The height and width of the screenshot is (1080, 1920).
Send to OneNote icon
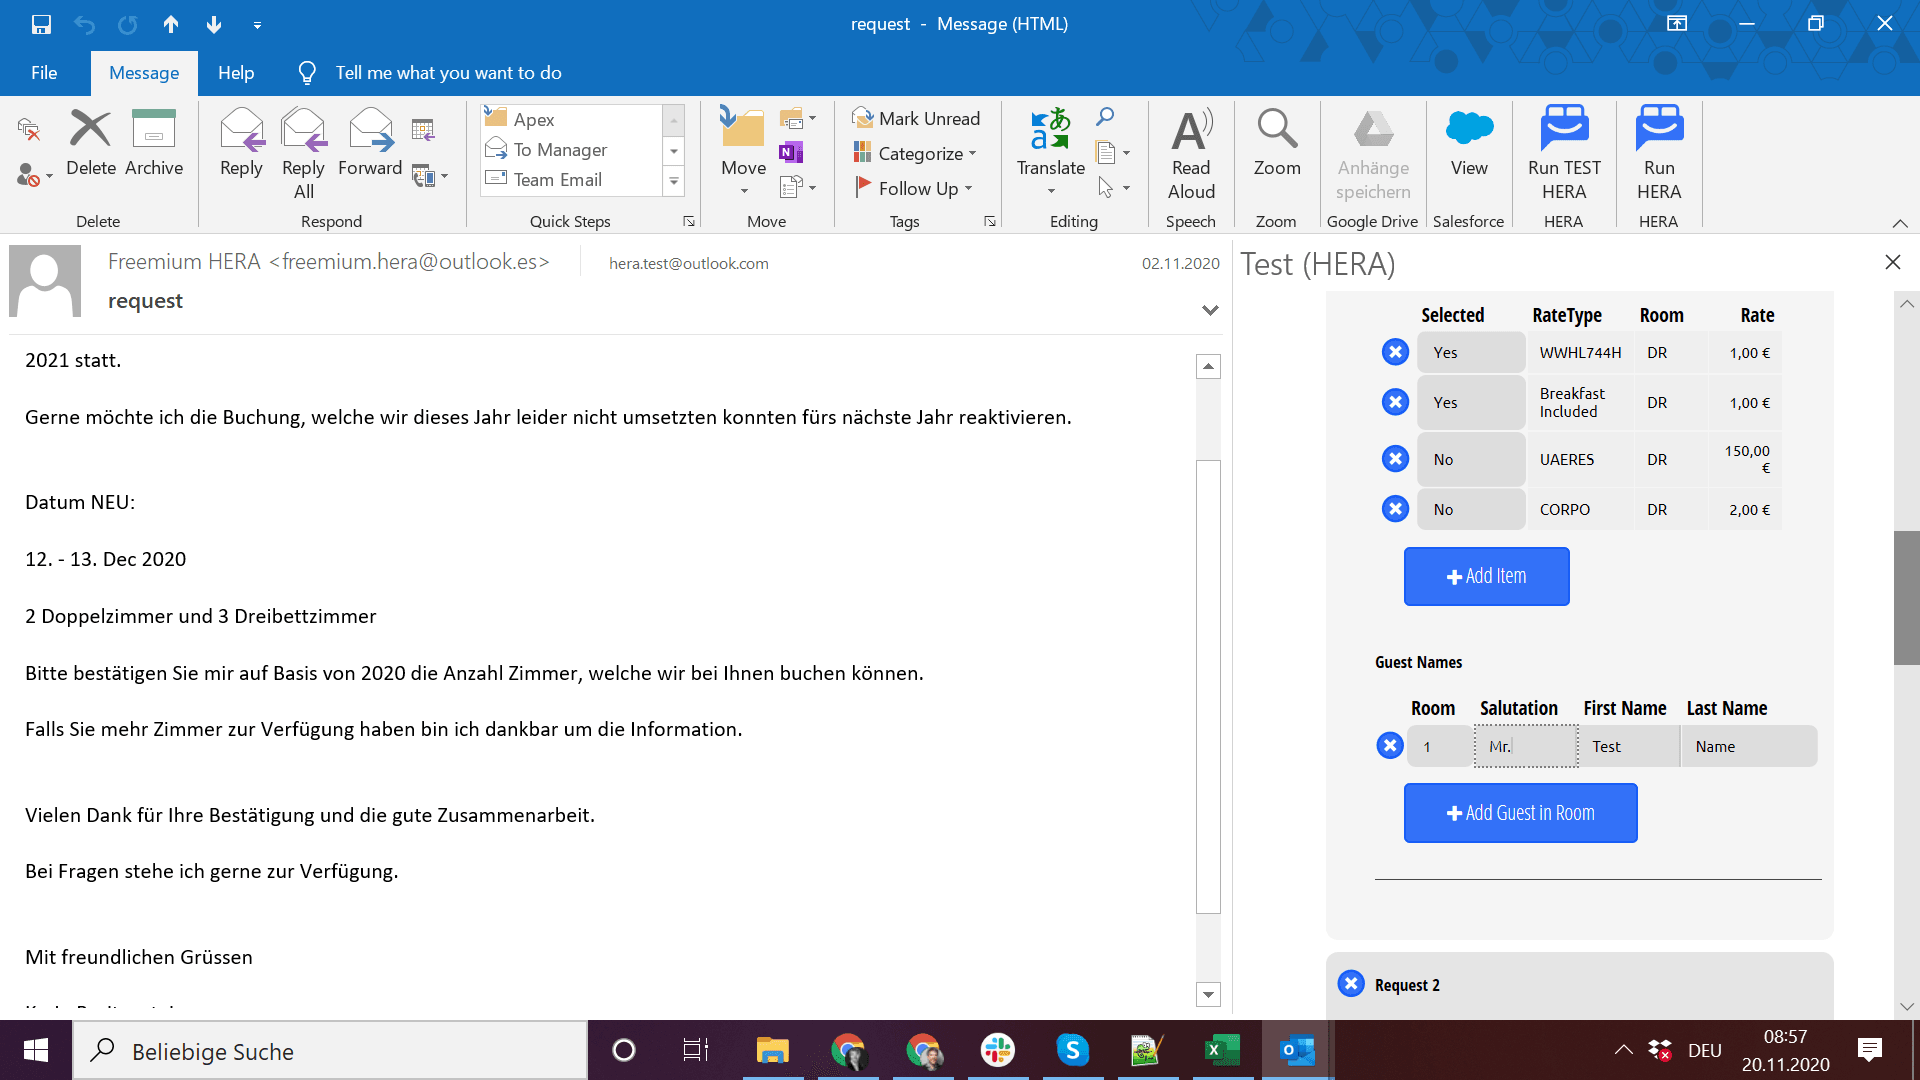[x=791, y=153]
